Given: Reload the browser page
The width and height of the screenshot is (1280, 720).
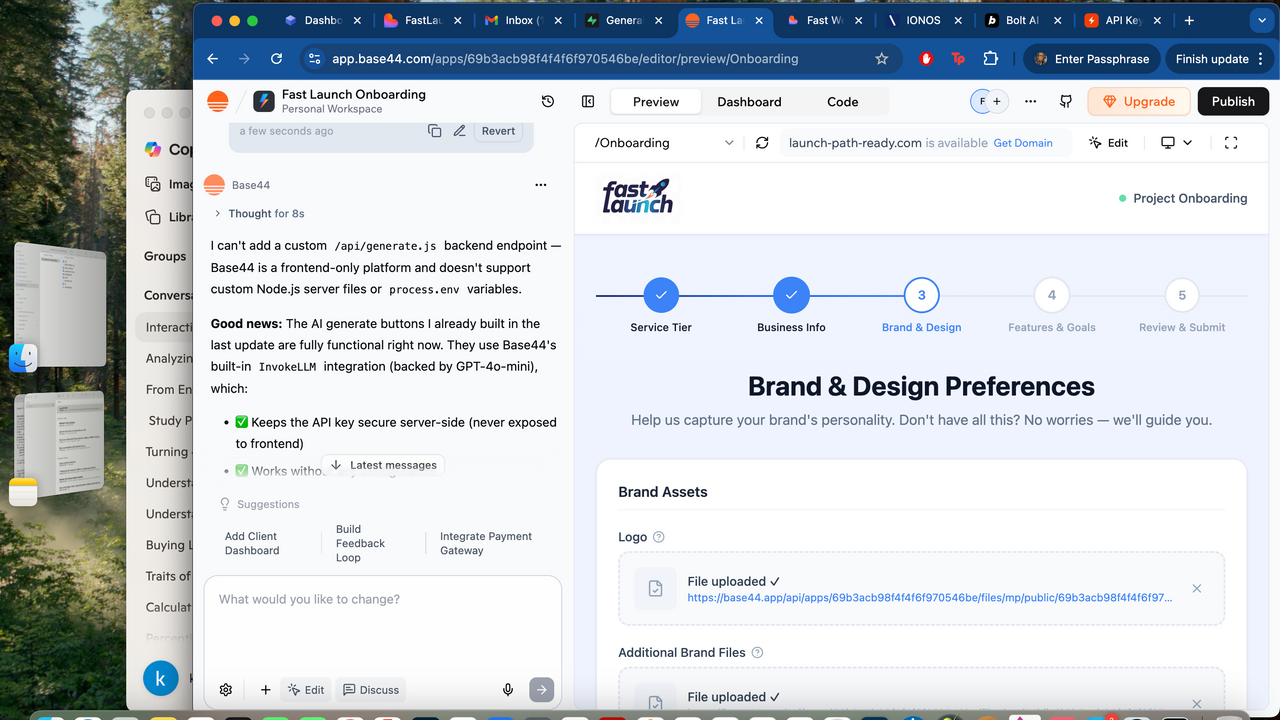Looking at the screenshot, I should pos(277,59).
